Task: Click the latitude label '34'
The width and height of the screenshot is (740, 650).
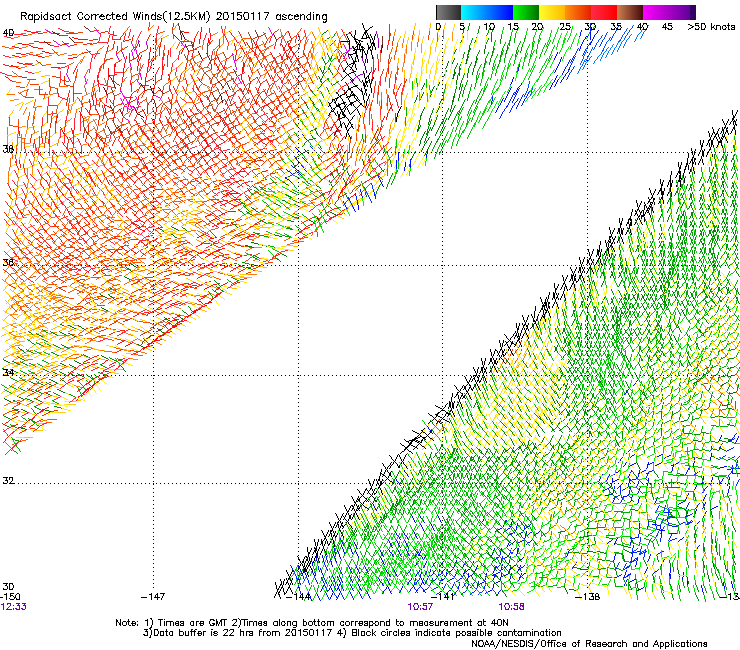Action: [8, 372]
